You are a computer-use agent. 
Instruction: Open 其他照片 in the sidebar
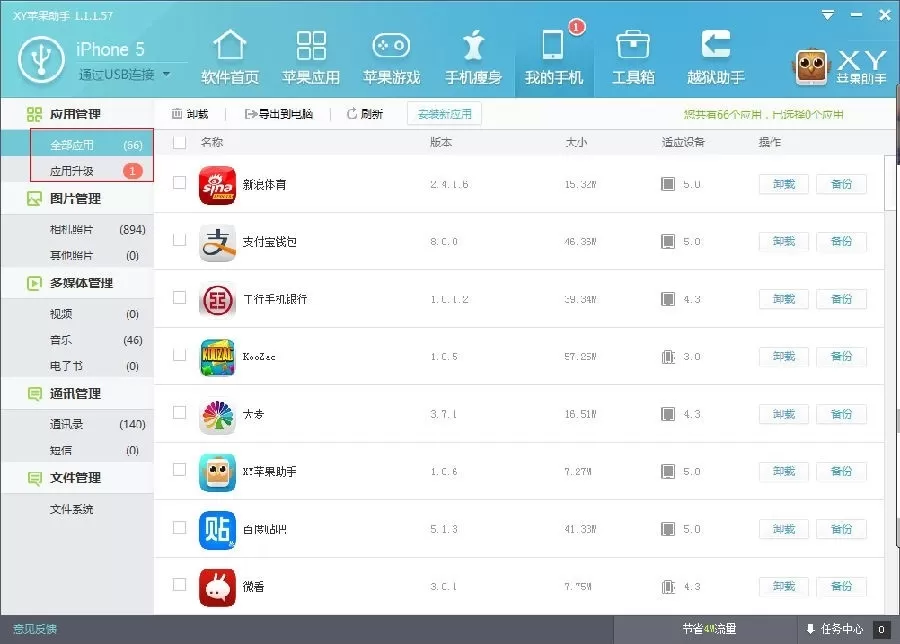pyautogui.click(x=77, y=255)
